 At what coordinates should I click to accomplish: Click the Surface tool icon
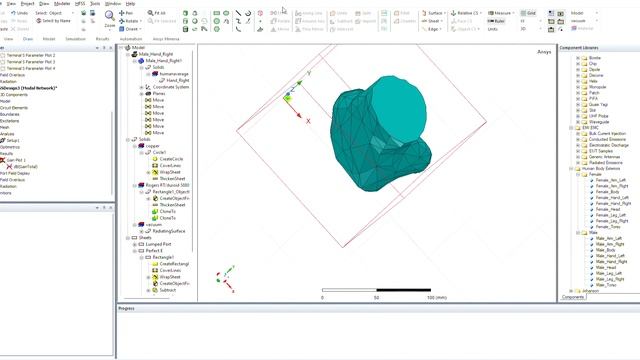[x=424, y=13]
